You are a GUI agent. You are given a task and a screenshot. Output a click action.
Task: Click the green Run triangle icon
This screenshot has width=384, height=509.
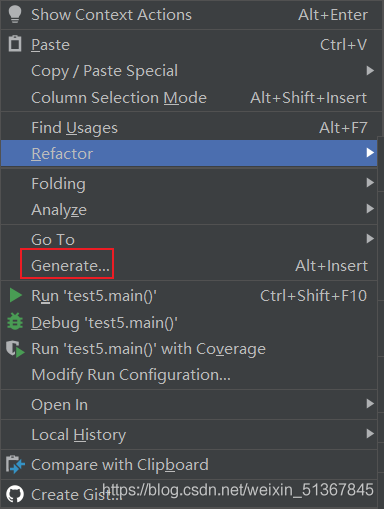click(15, 296)
